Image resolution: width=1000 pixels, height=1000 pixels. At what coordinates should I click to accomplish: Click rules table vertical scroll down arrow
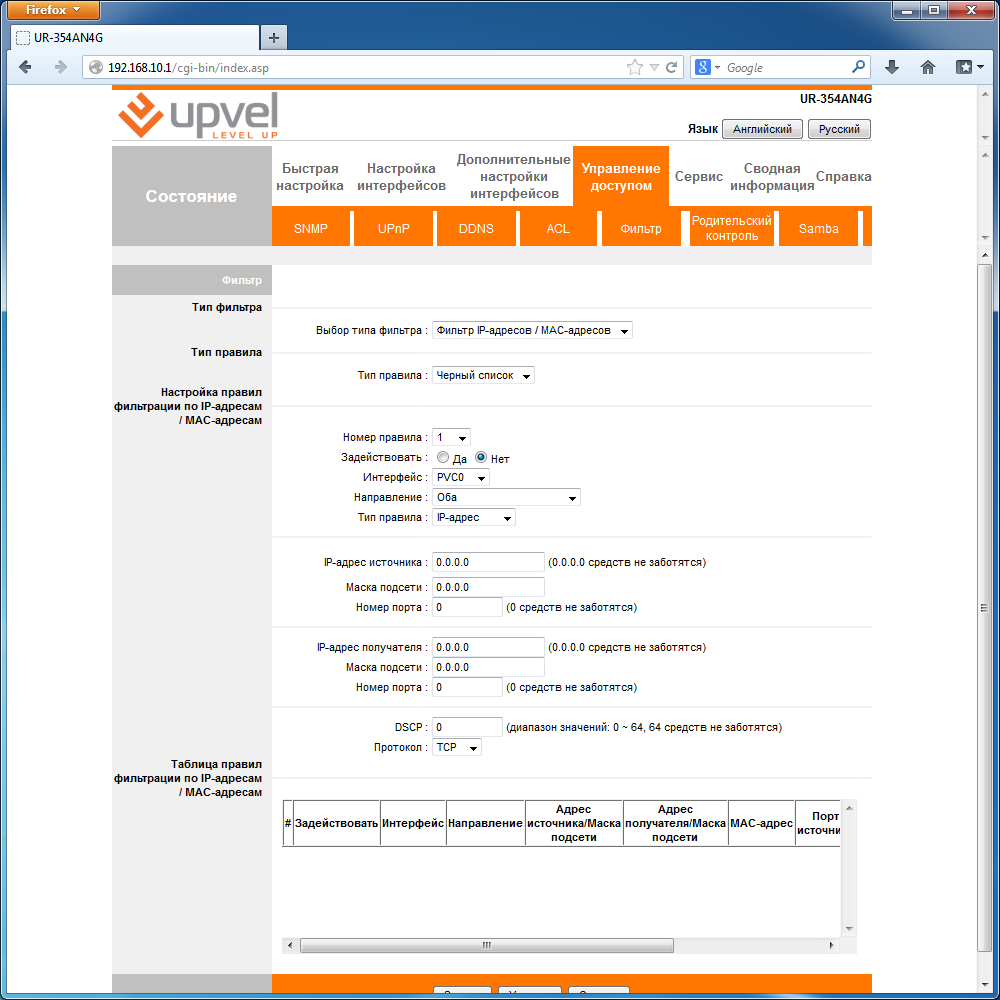[x=849, y=929]
